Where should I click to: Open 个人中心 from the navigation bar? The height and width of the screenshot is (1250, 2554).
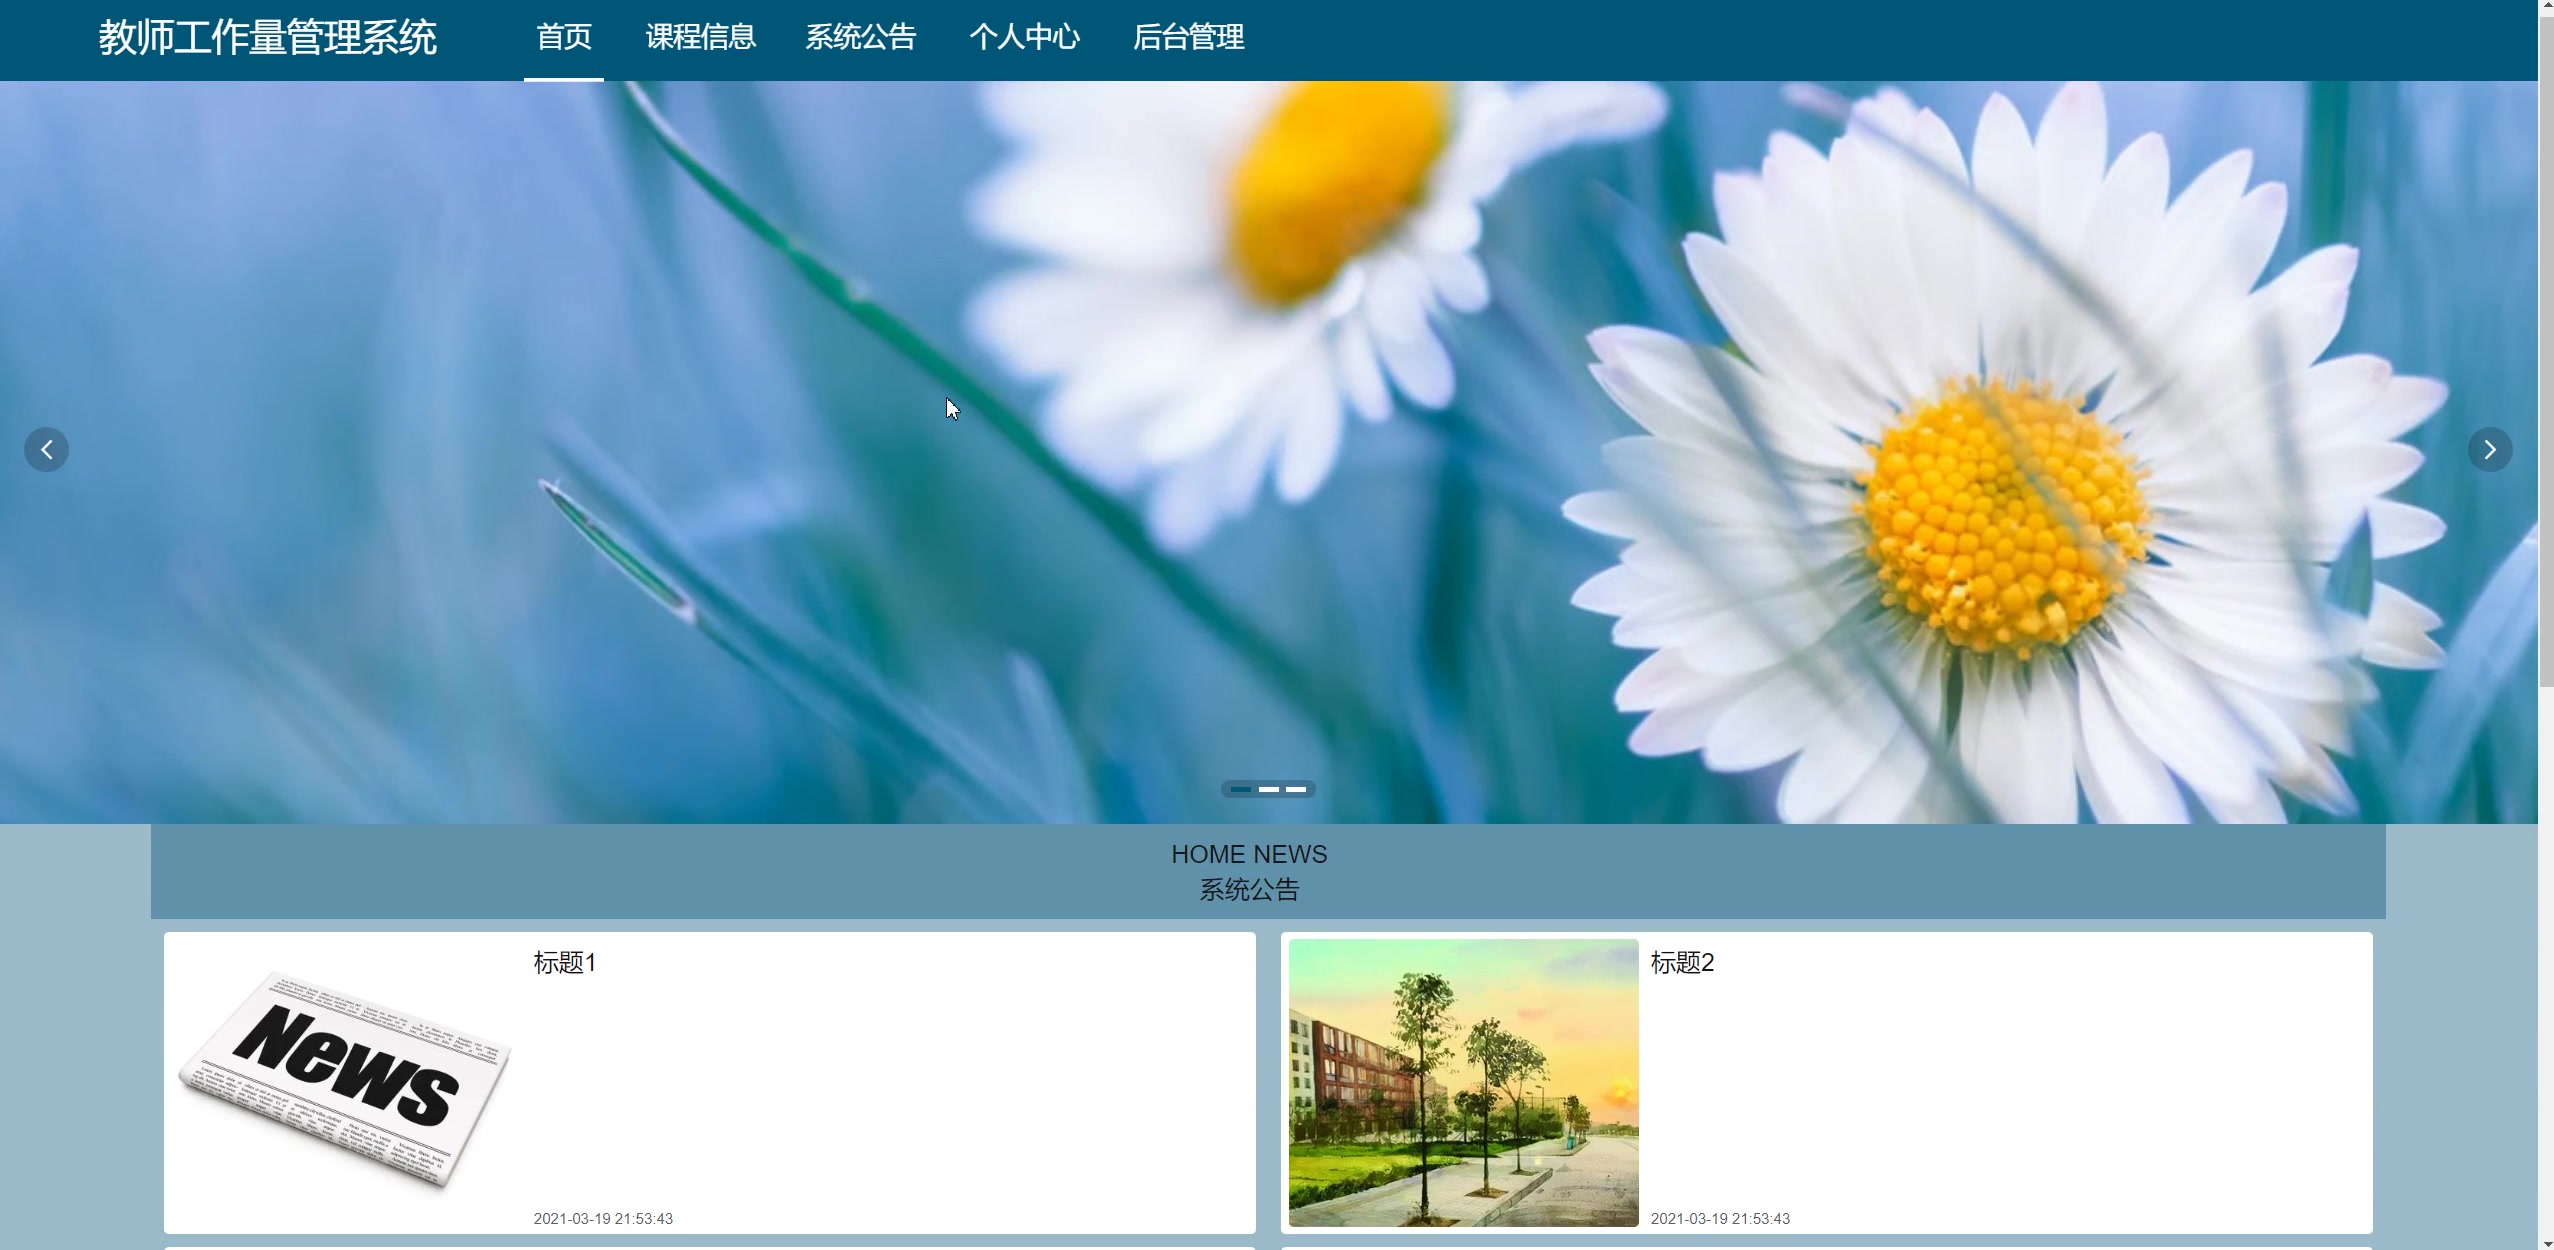(x=1024, y=38)
